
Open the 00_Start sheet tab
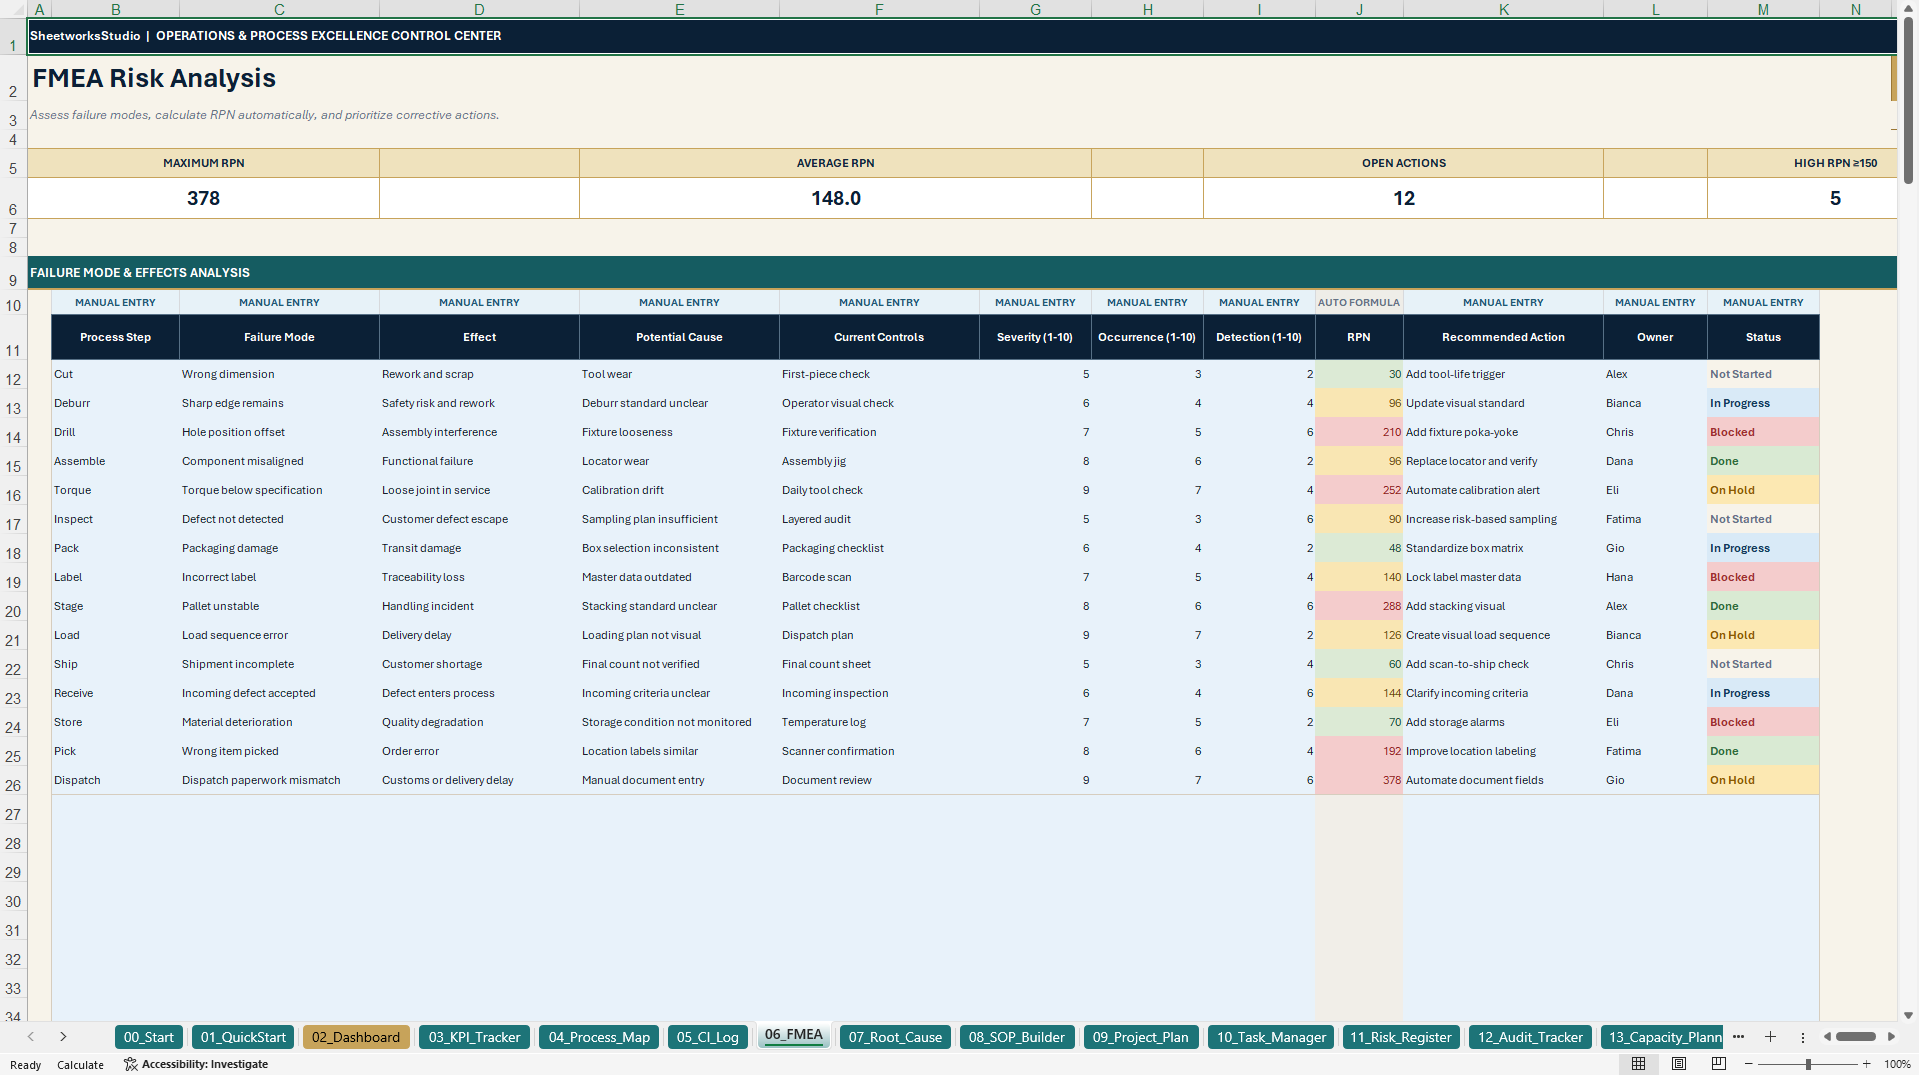149,1037
